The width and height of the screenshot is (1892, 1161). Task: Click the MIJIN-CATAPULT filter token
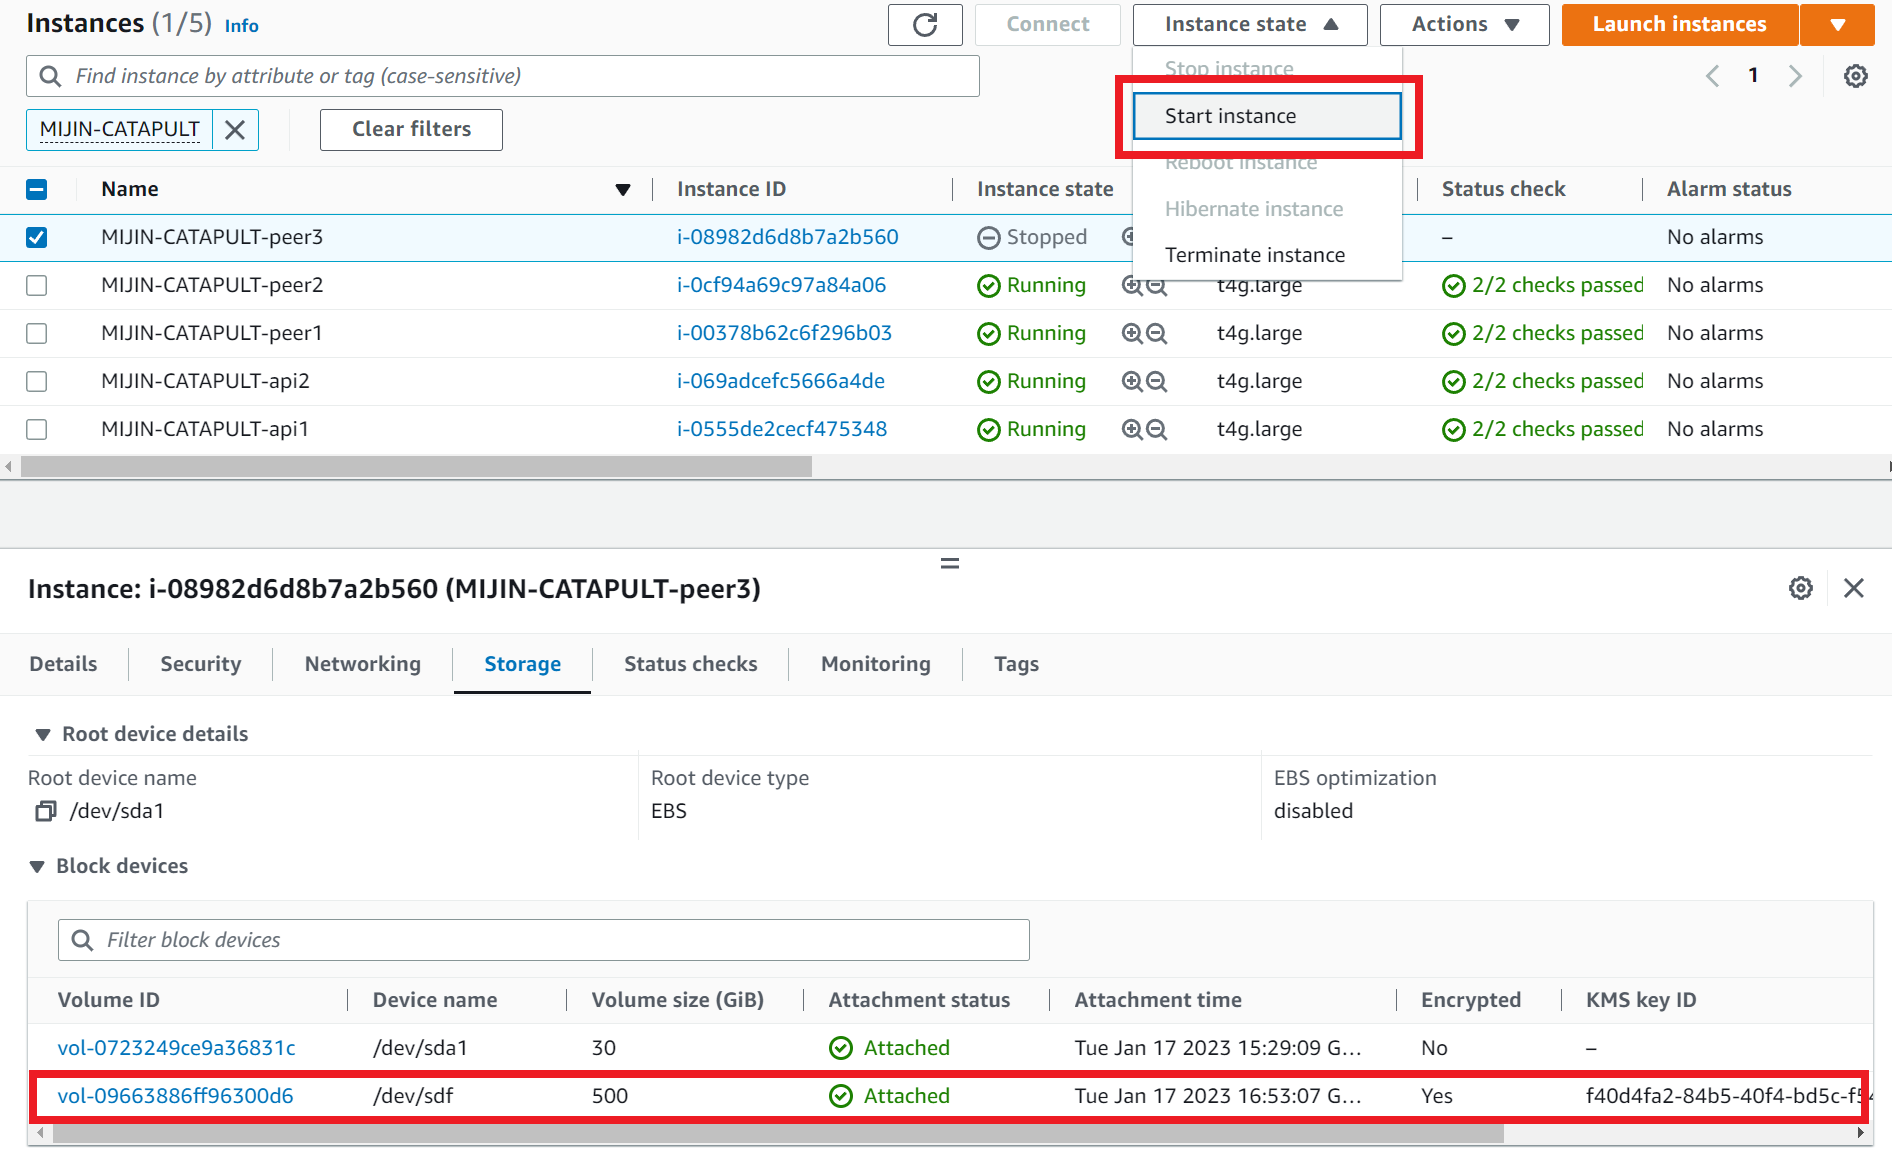120,130
